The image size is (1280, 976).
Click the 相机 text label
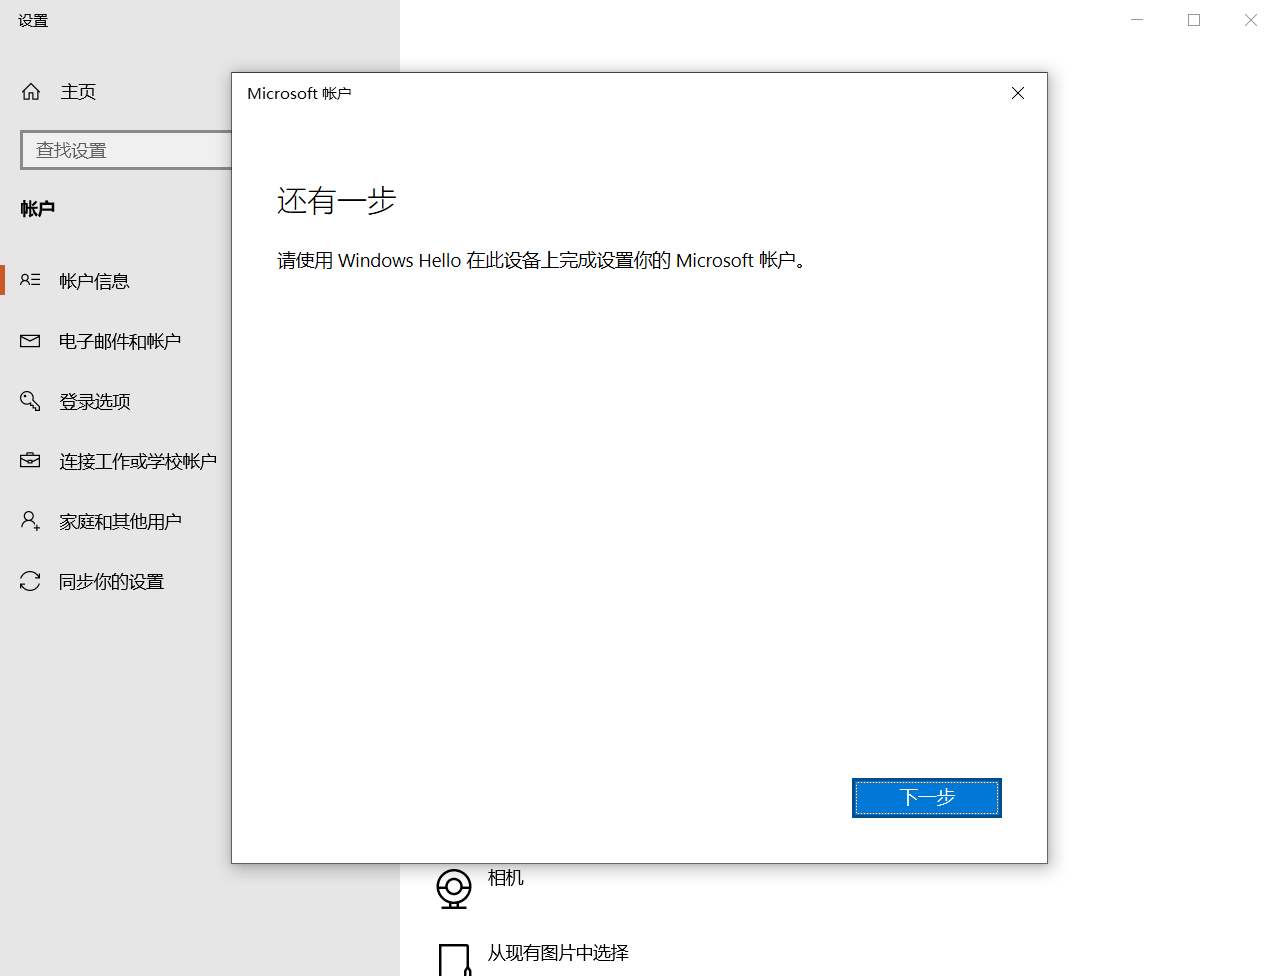(505, 878)
